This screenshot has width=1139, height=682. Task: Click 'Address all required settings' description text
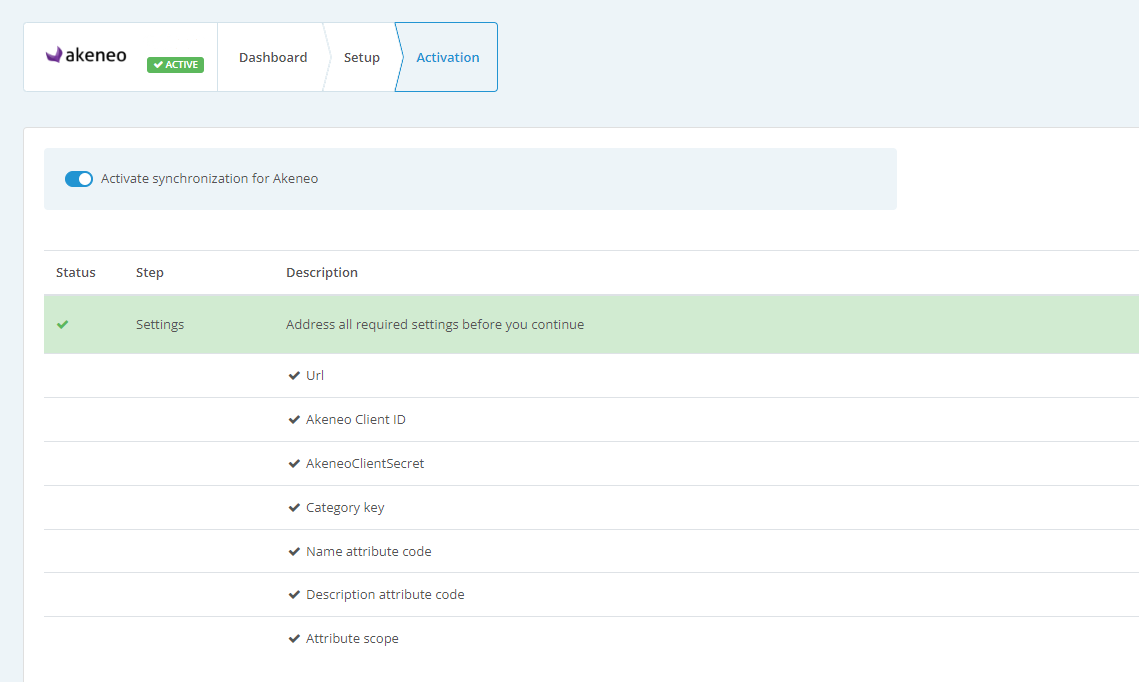coord(434,325)
